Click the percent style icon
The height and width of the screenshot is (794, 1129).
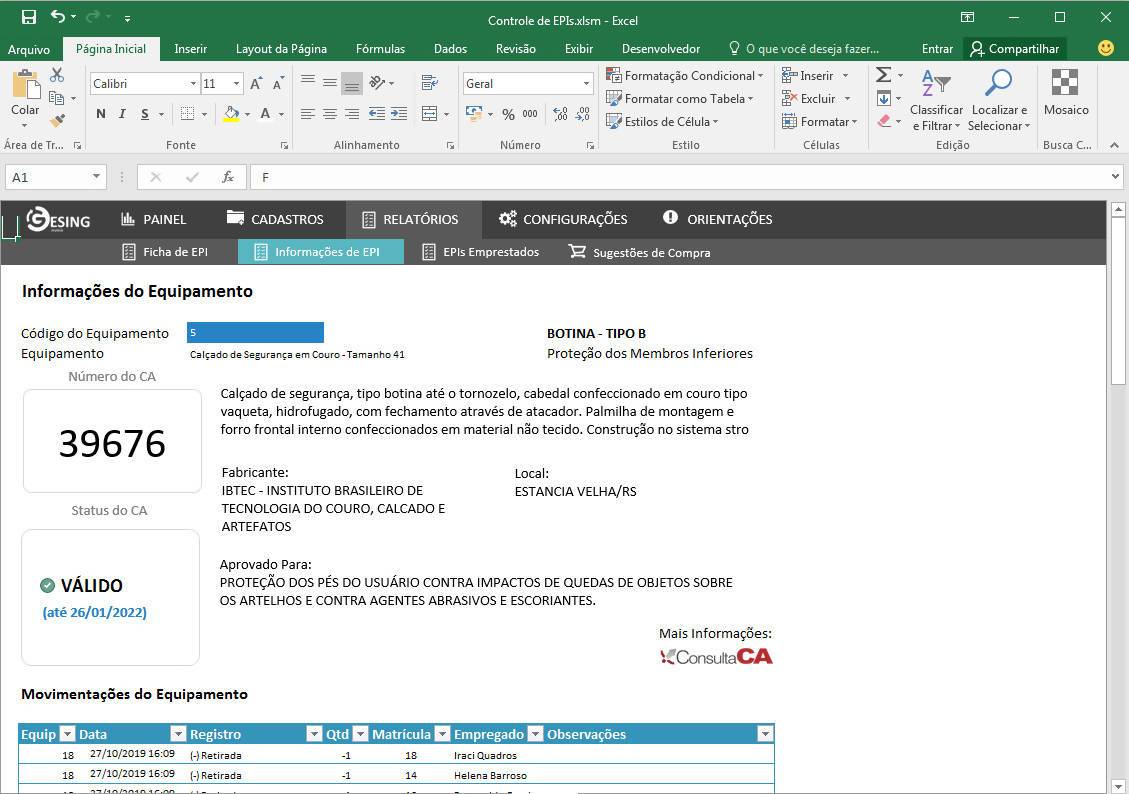[x=508, y=114]
